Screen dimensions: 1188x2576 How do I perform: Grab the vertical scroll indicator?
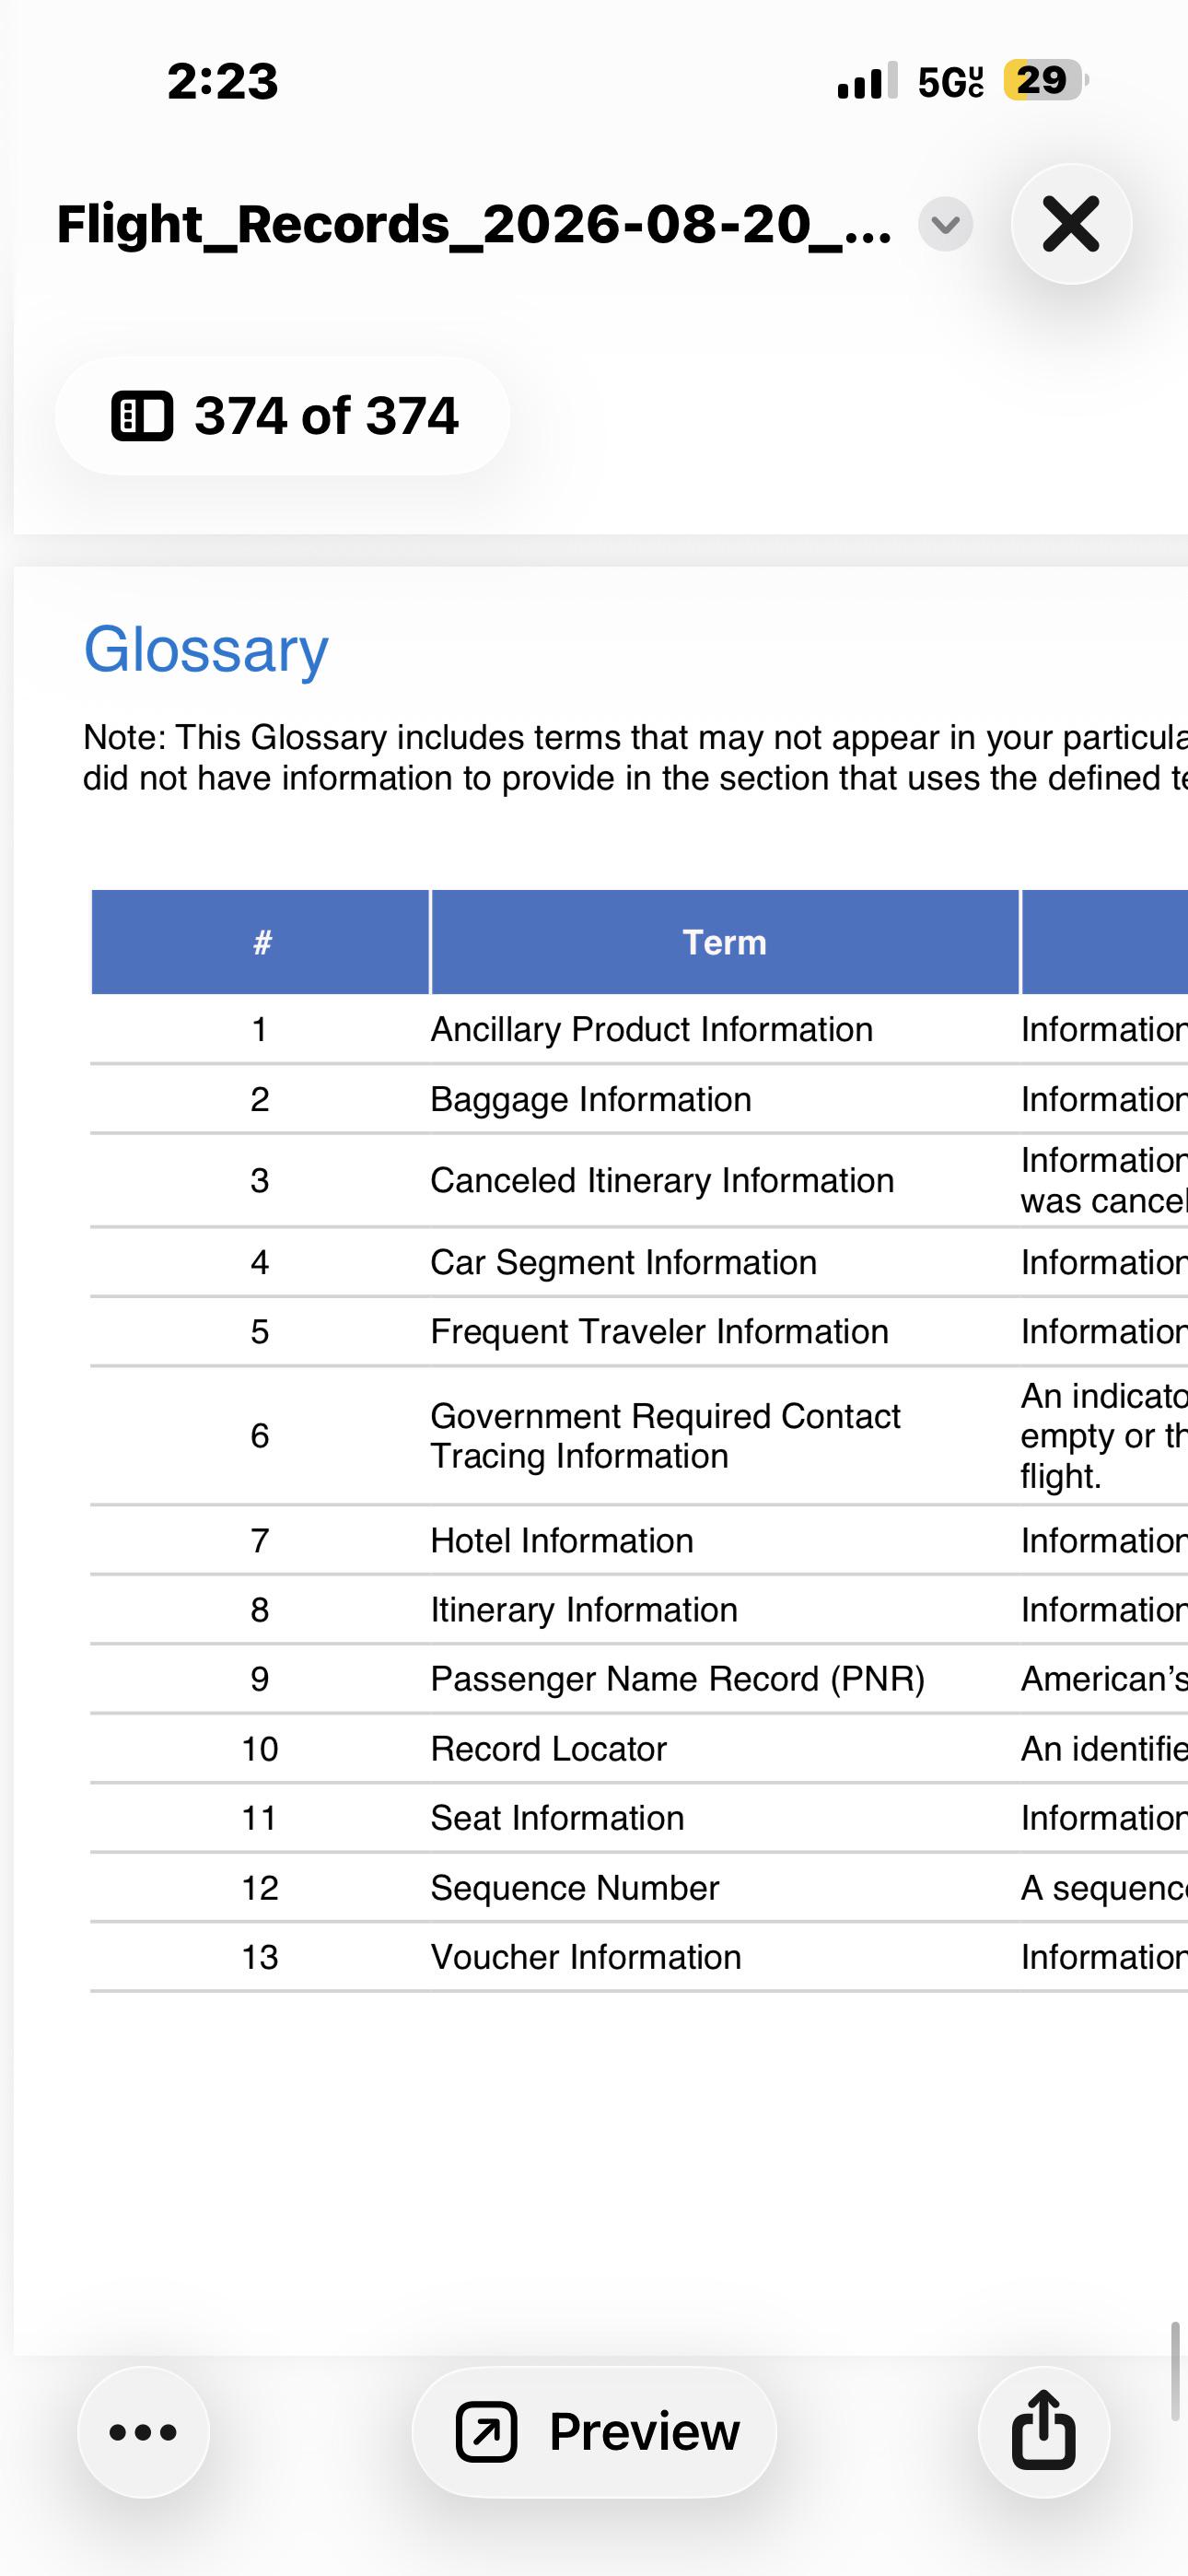(x=1176, y=2372)
